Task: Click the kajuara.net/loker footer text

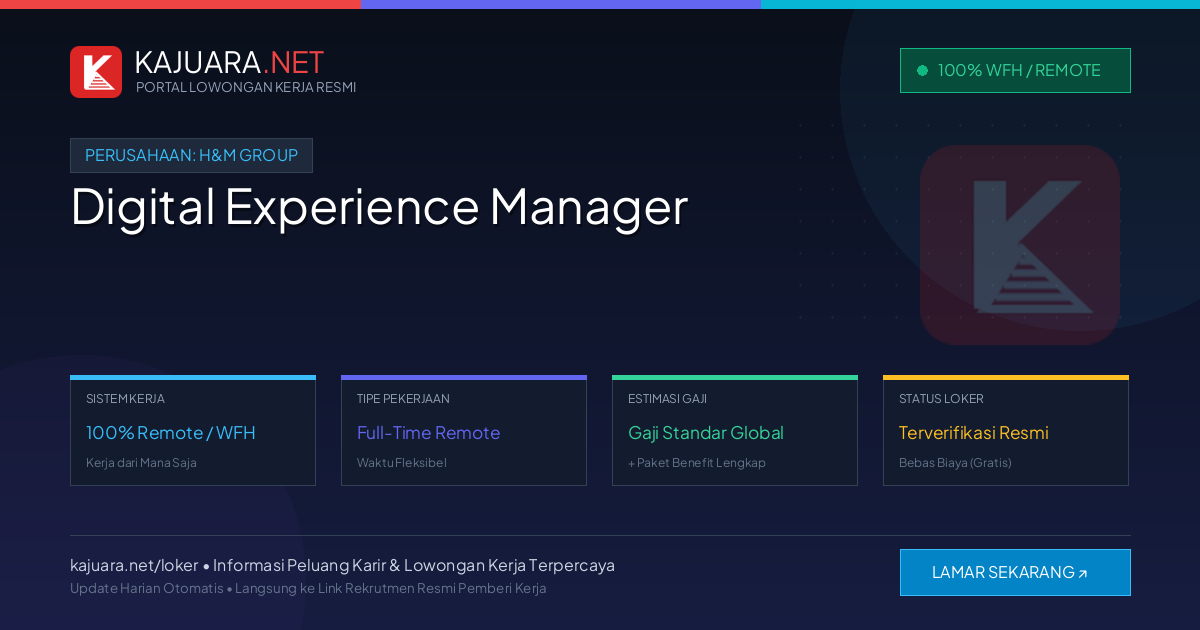Action: 134,565
